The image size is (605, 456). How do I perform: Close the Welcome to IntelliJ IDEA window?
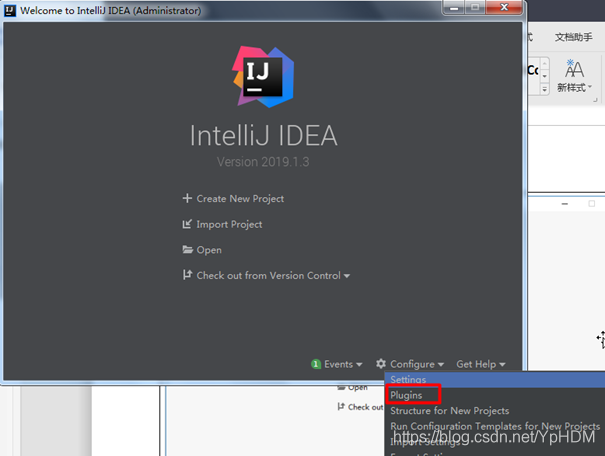click(x=504, y=8)
